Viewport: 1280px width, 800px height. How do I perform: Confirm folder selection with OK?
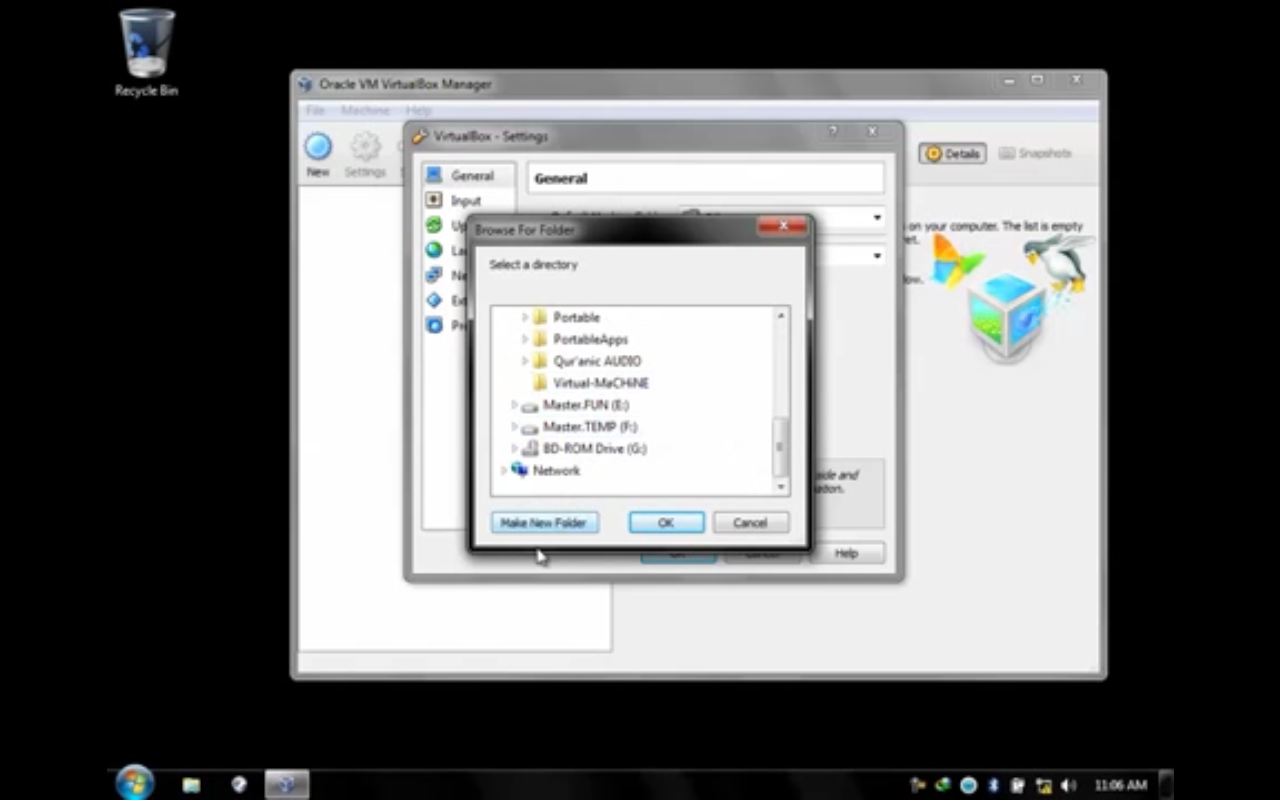[x=666, y=522]
